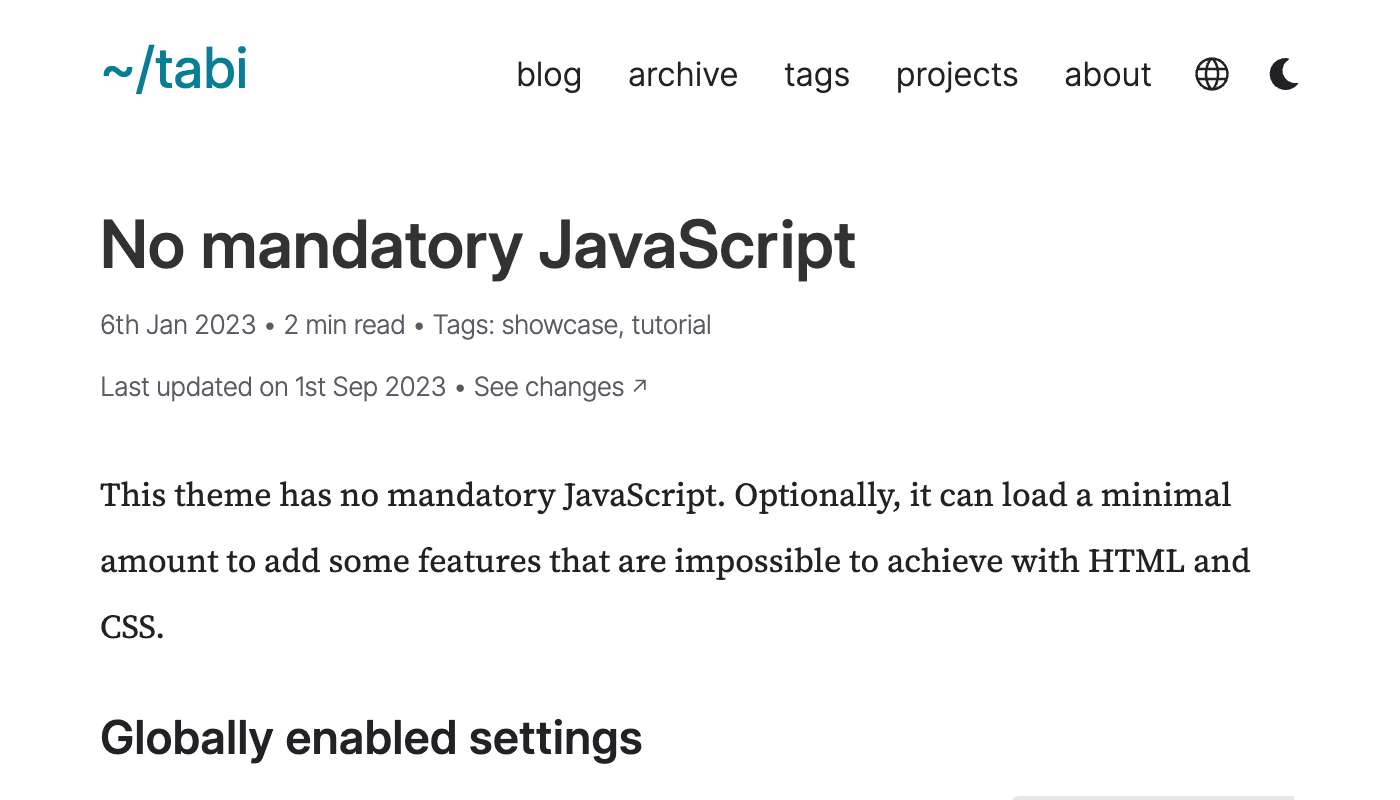This screenshot has height=800, width=1400.
Task: Click the No mandatory JavaScript heading
Action: (x=477, y=245)
